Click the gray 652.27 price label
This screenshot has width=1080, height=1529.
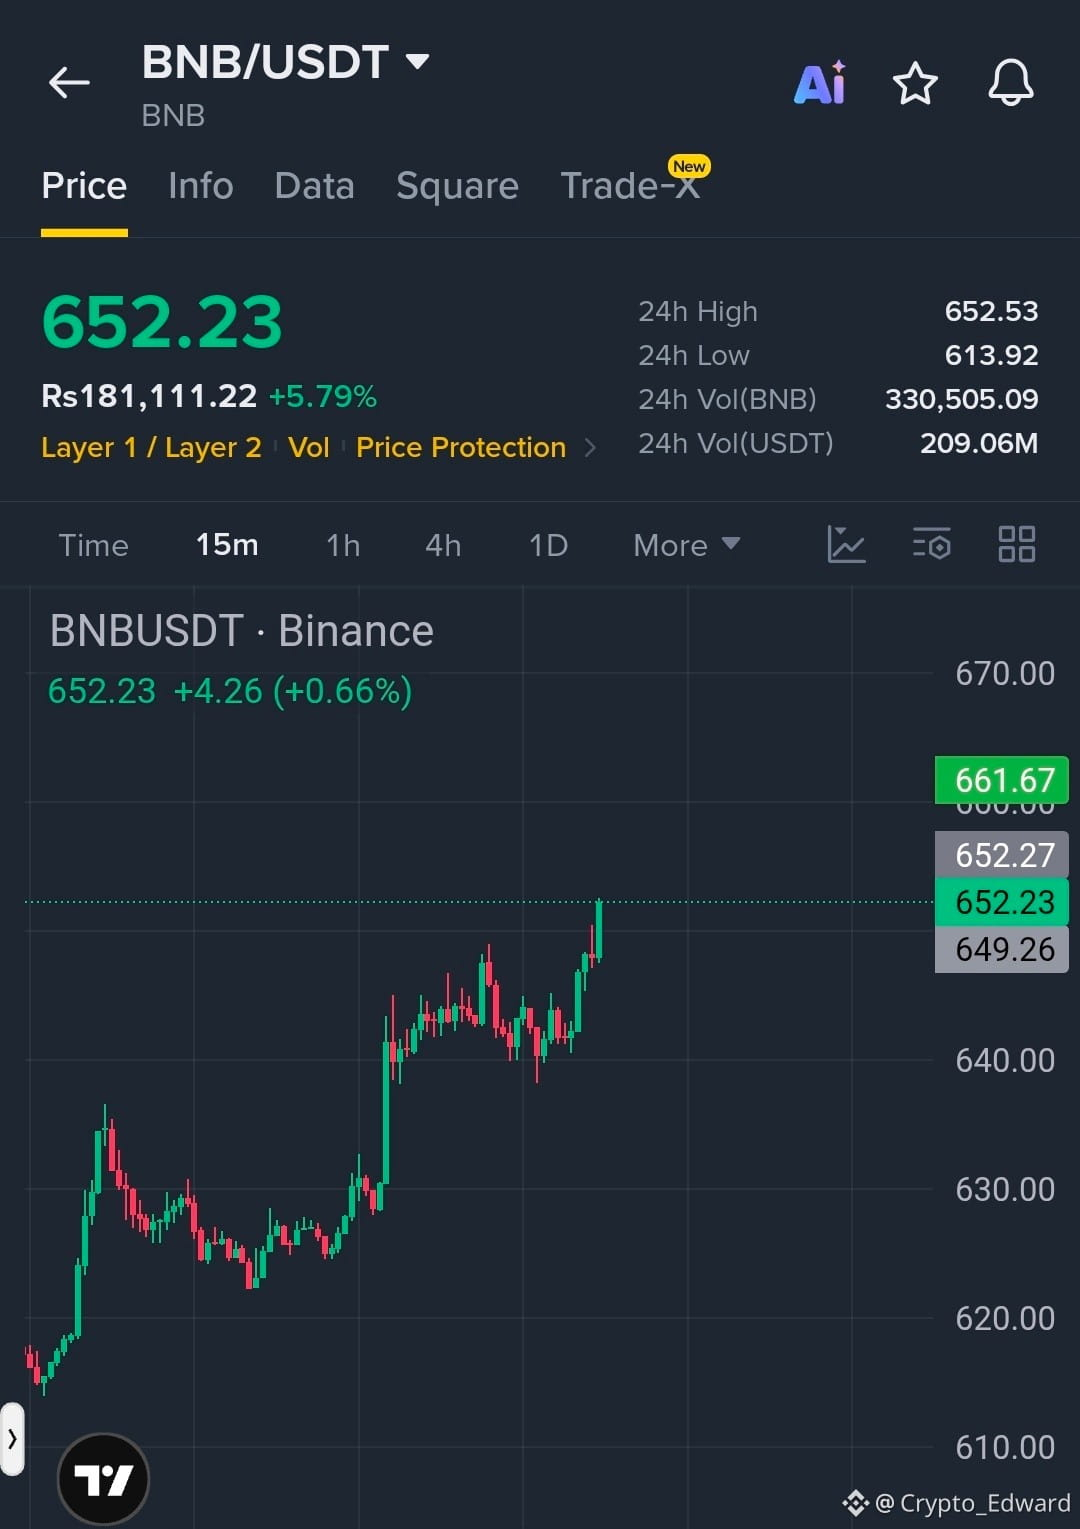tap(1002, 855)
